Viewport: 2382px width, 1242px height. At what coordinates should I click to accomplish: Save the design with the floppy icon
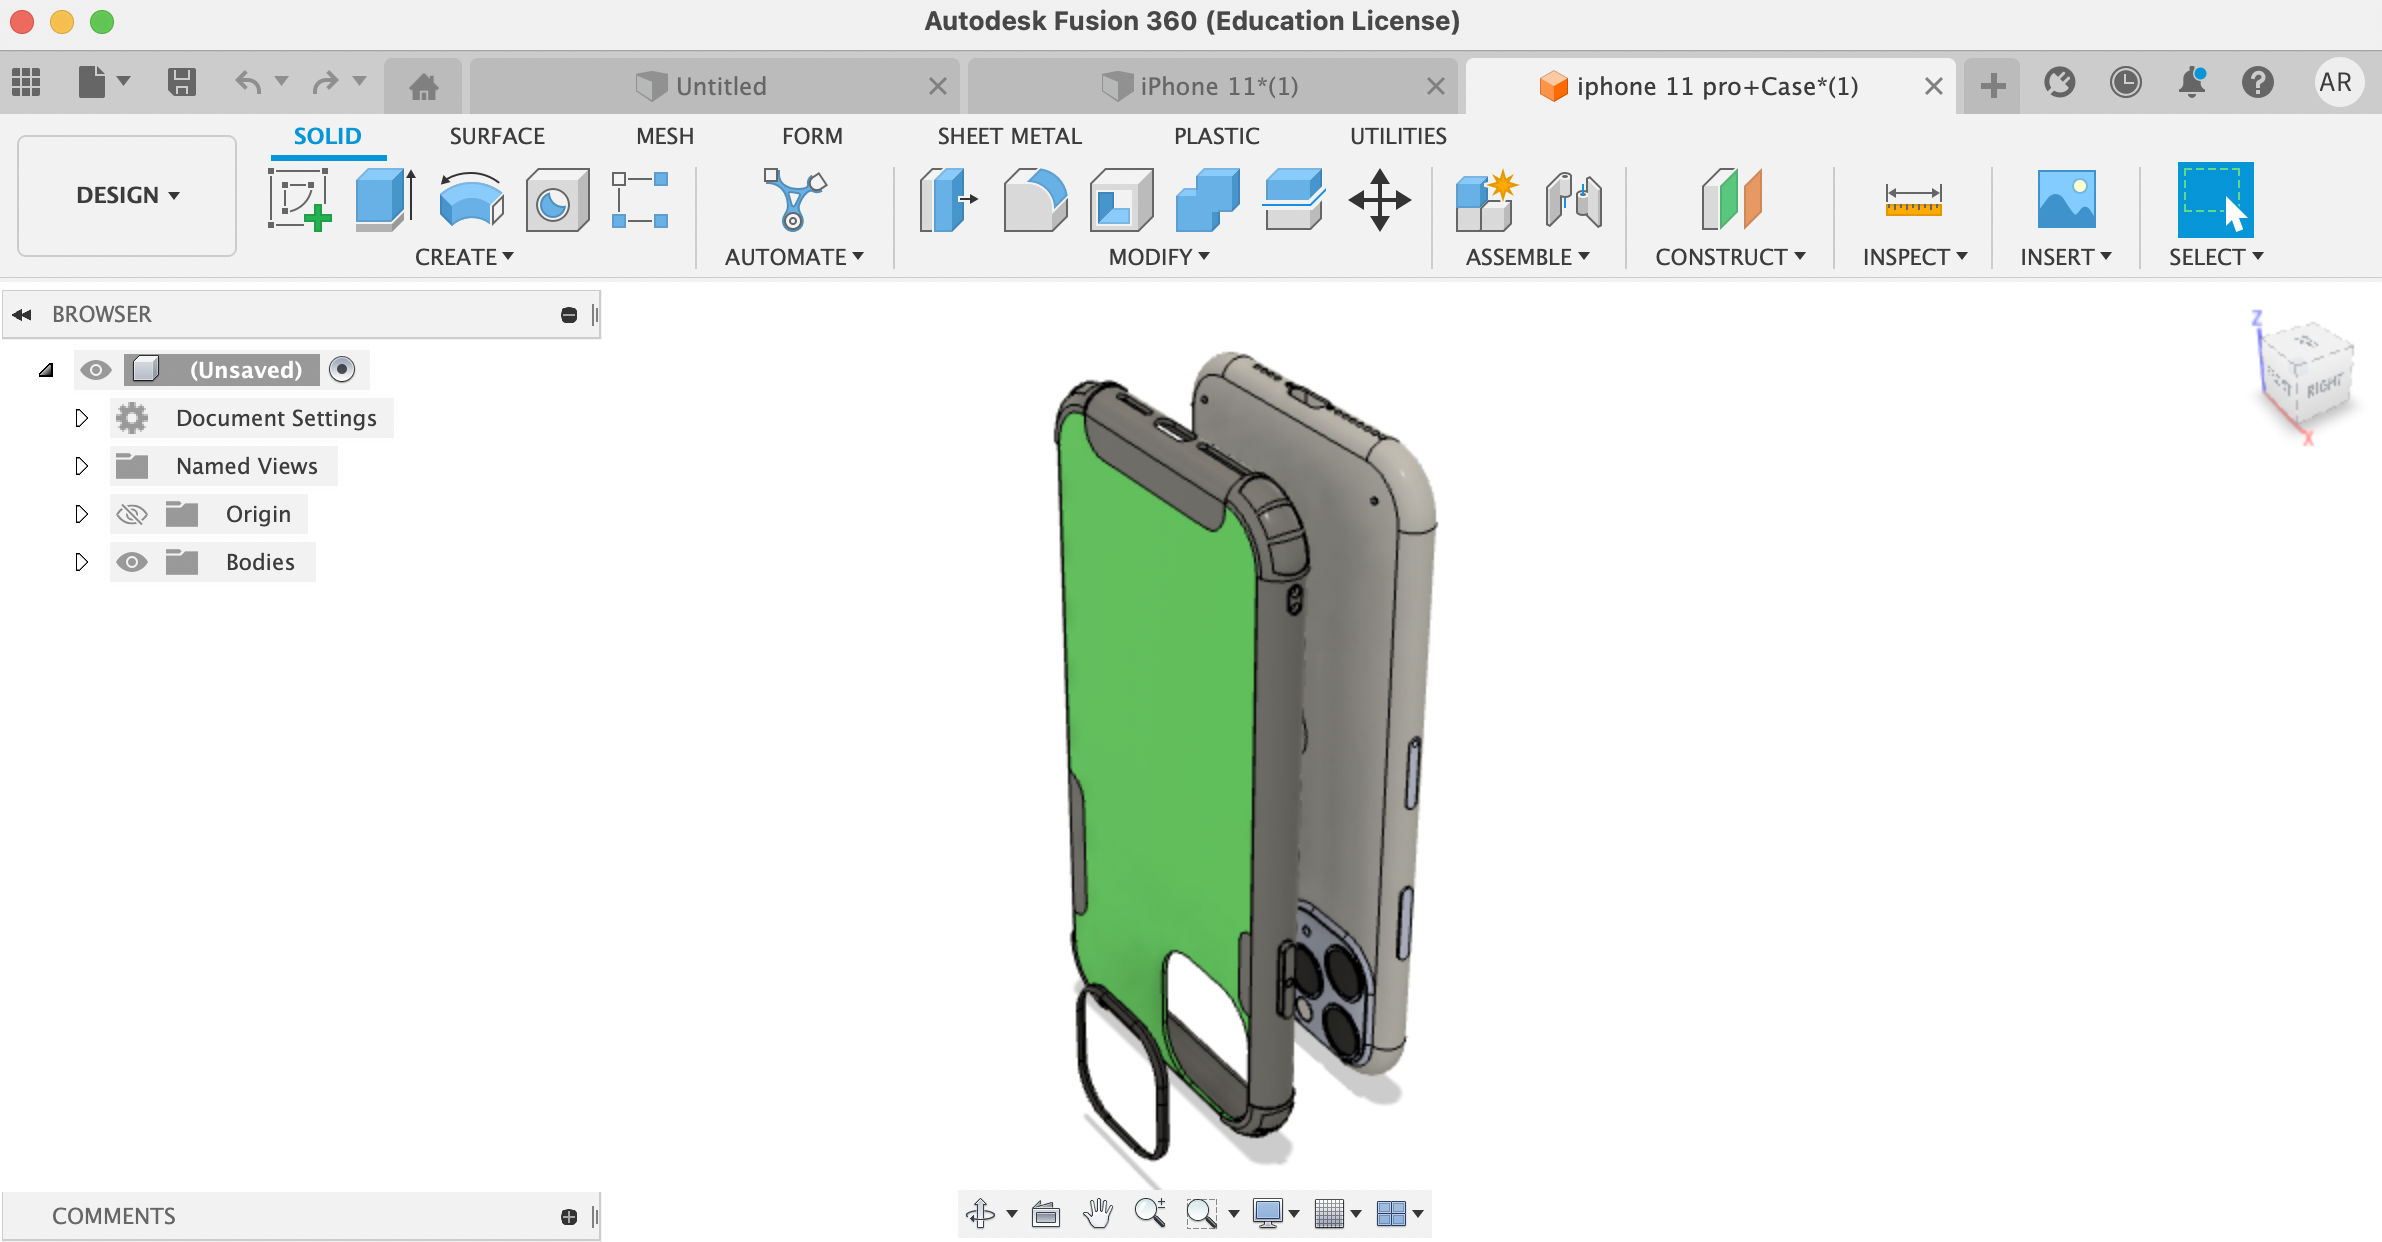coord(182,82)
